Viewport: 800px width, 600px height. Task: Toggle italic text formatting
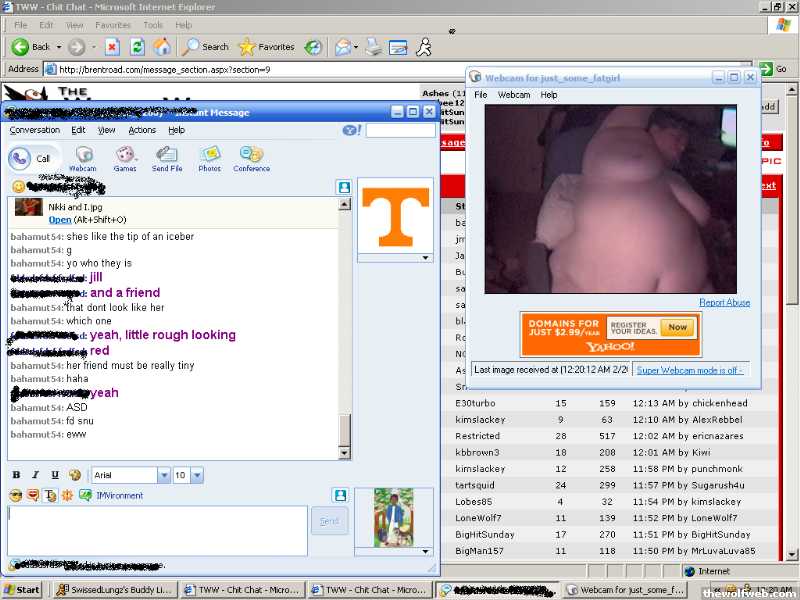[x=36, y=475]
